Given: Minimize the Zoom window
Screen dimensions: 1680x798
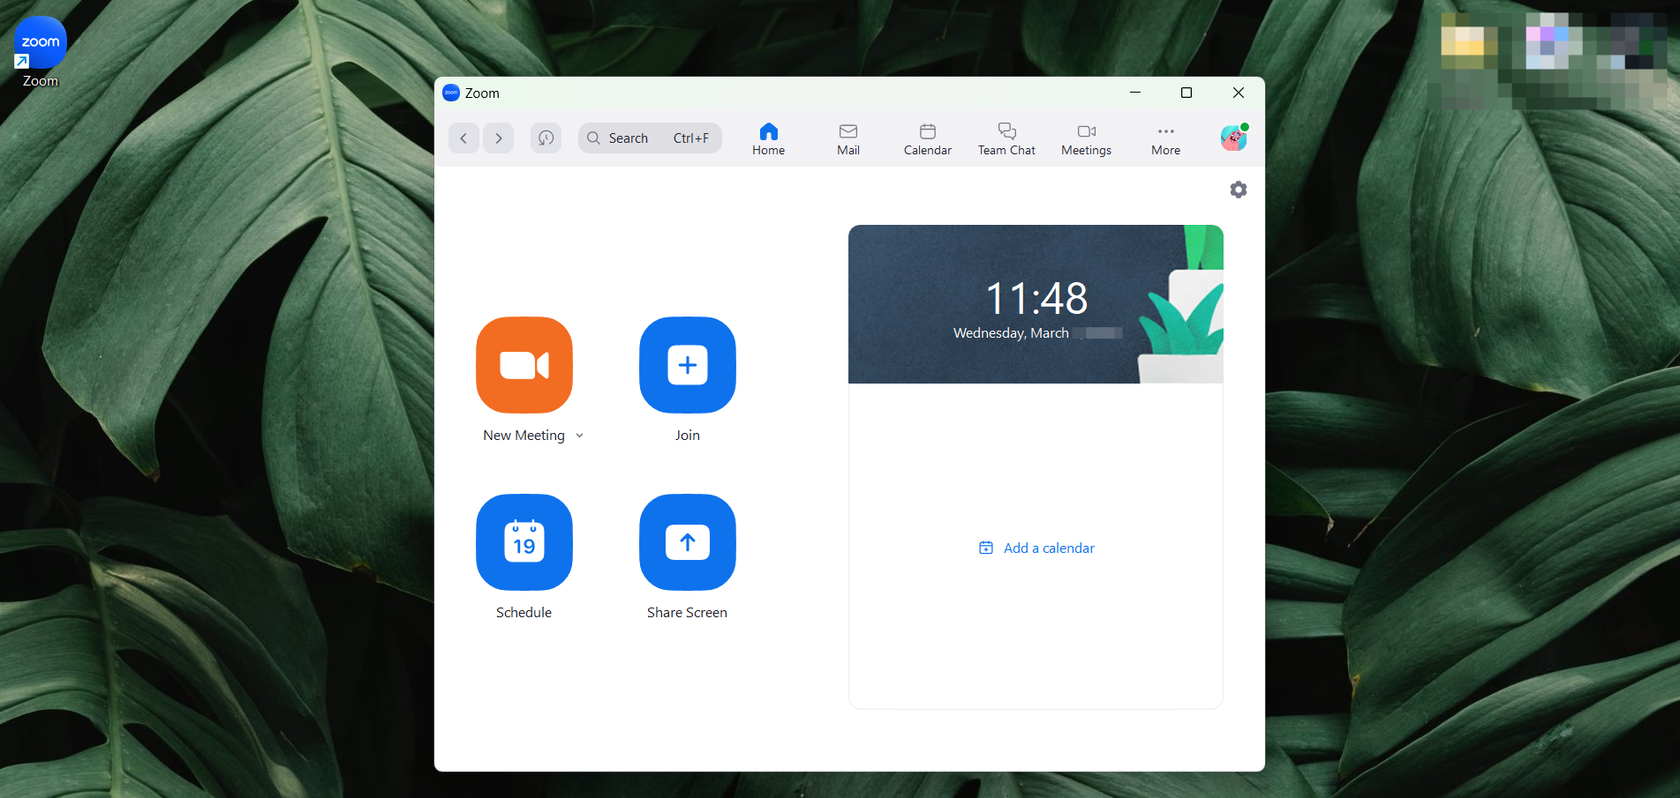Looking at the screenshot, I should tap(1135, 93).
